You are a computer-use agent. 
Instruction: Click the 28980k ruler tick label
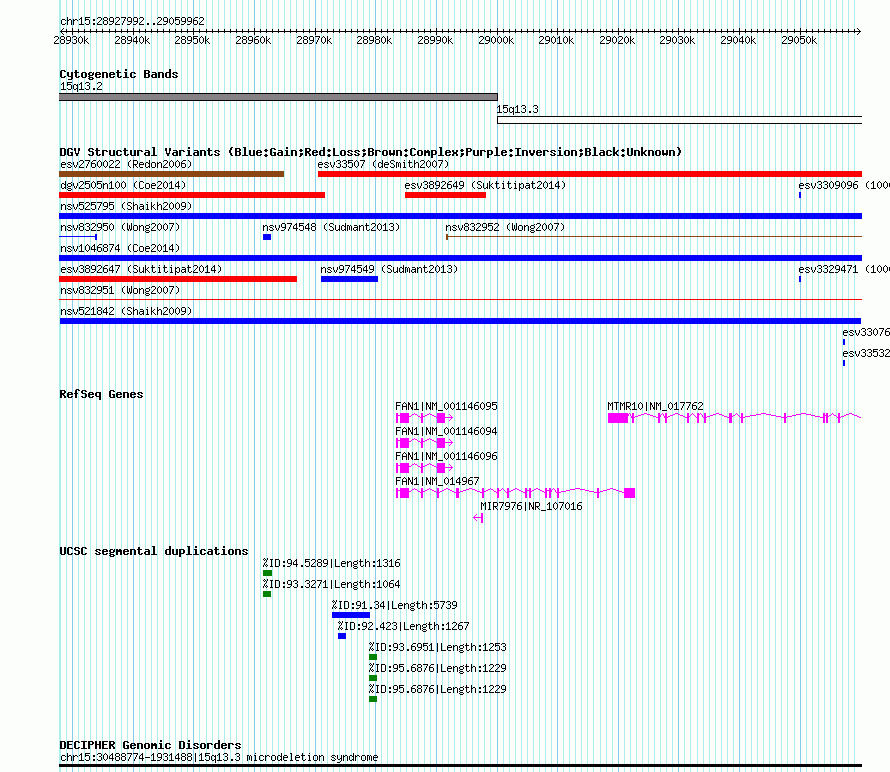(375, 40)
